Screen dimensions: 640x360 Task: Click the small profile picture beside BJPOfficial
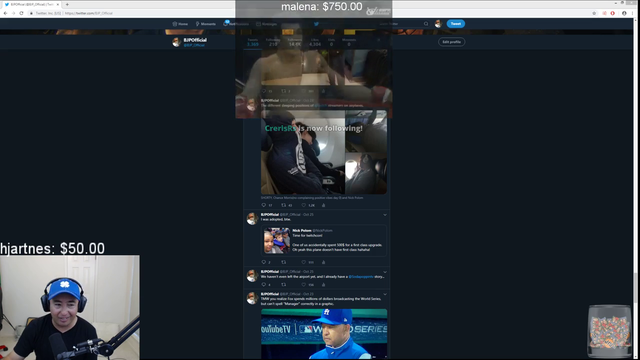pyautogui.click(x=176, y=42)
